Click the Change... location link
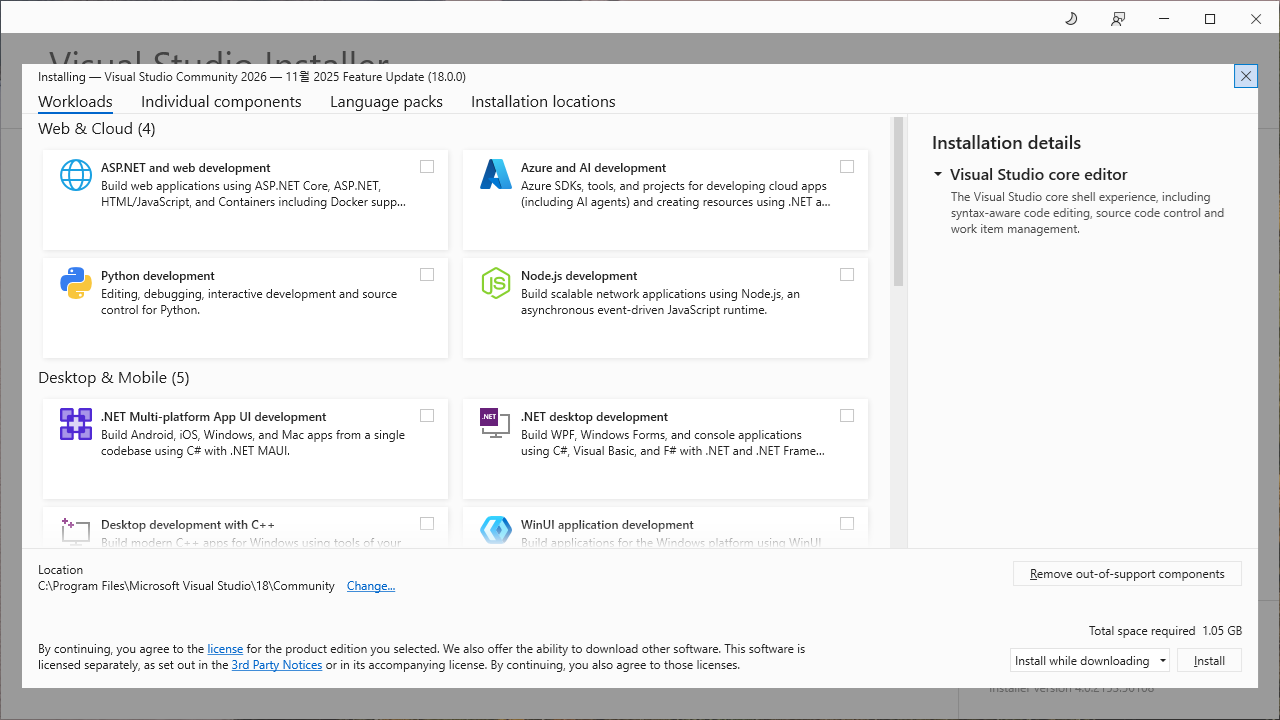The width and height of the screenshot is (1280, 720). coord(371,586)
